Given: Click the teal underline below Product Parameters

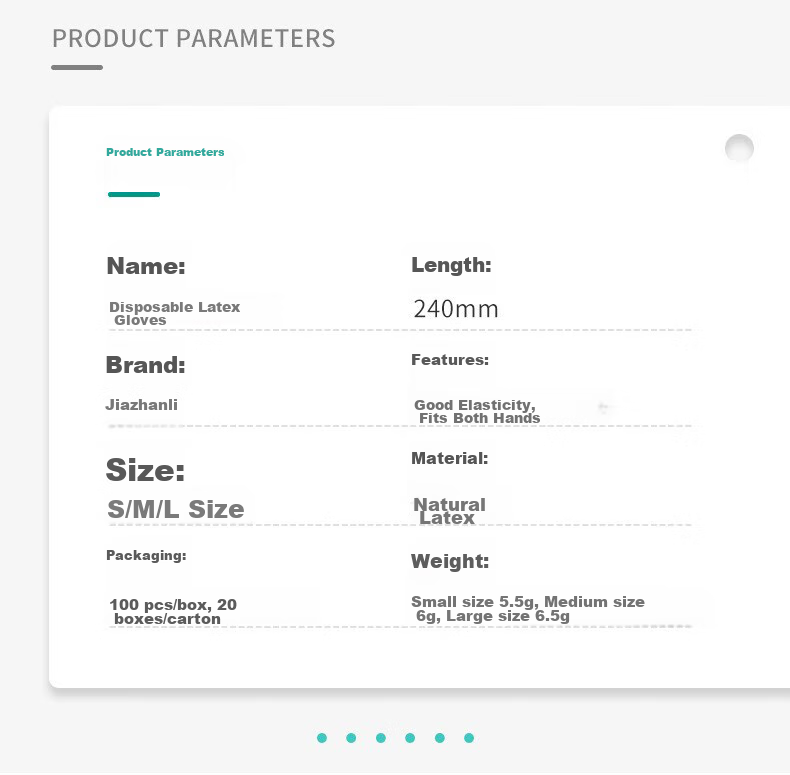Looking at the screenshot, I should click(x=134, y=195).
